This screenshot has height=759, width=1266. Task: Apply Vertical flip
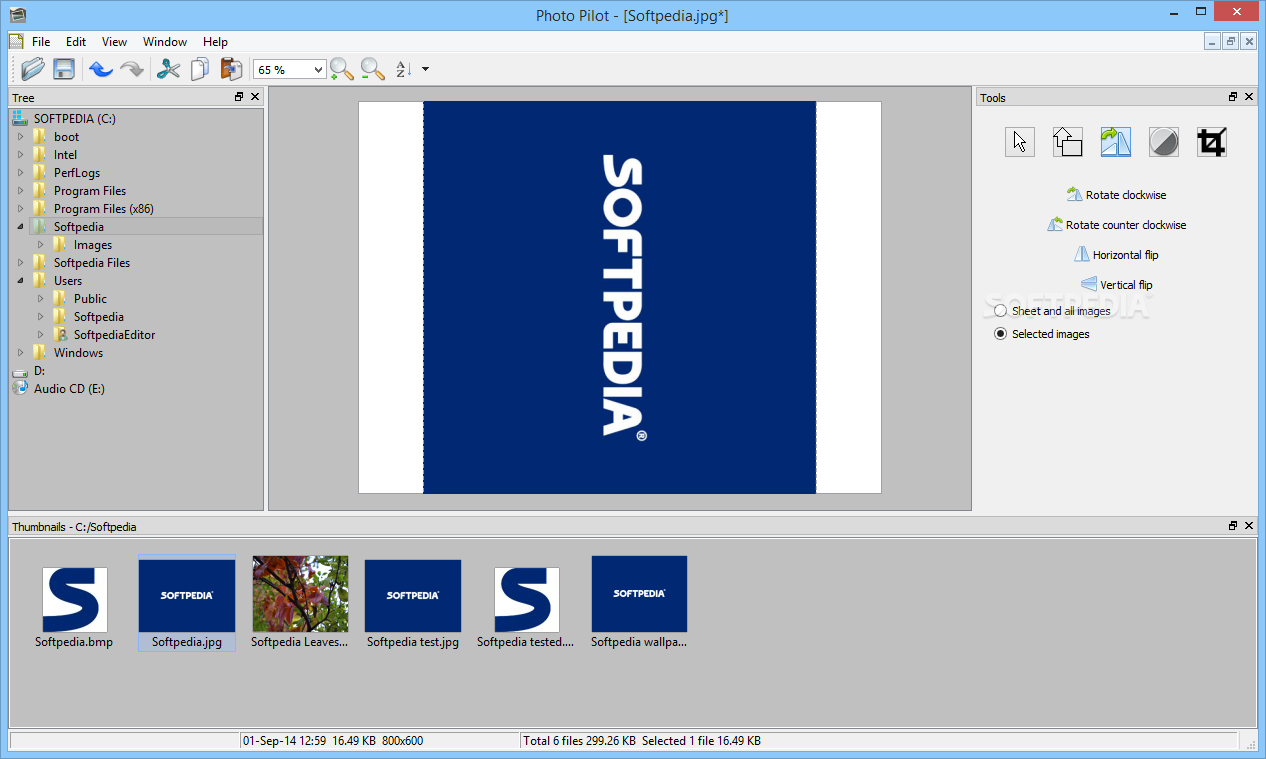click(x=1116, y=285)
